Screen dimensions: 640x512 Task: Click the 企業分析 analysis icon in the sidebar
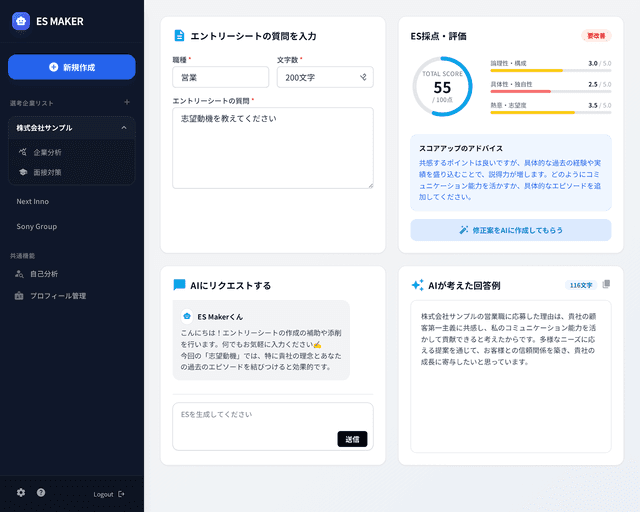(x=23, y=152)
